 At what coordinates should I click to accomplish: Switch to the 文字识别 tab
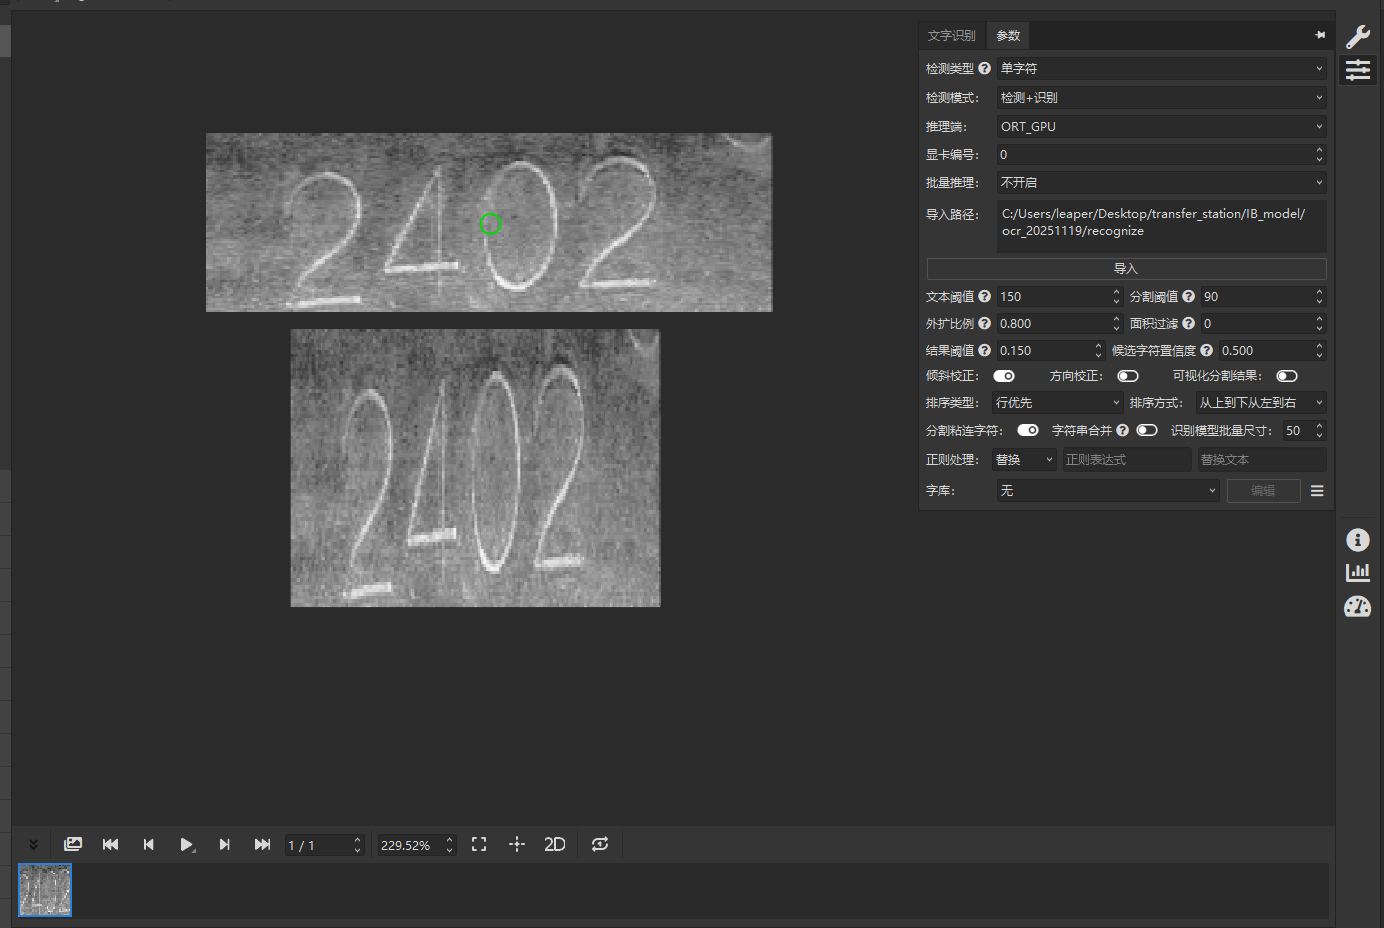[951, 36]
